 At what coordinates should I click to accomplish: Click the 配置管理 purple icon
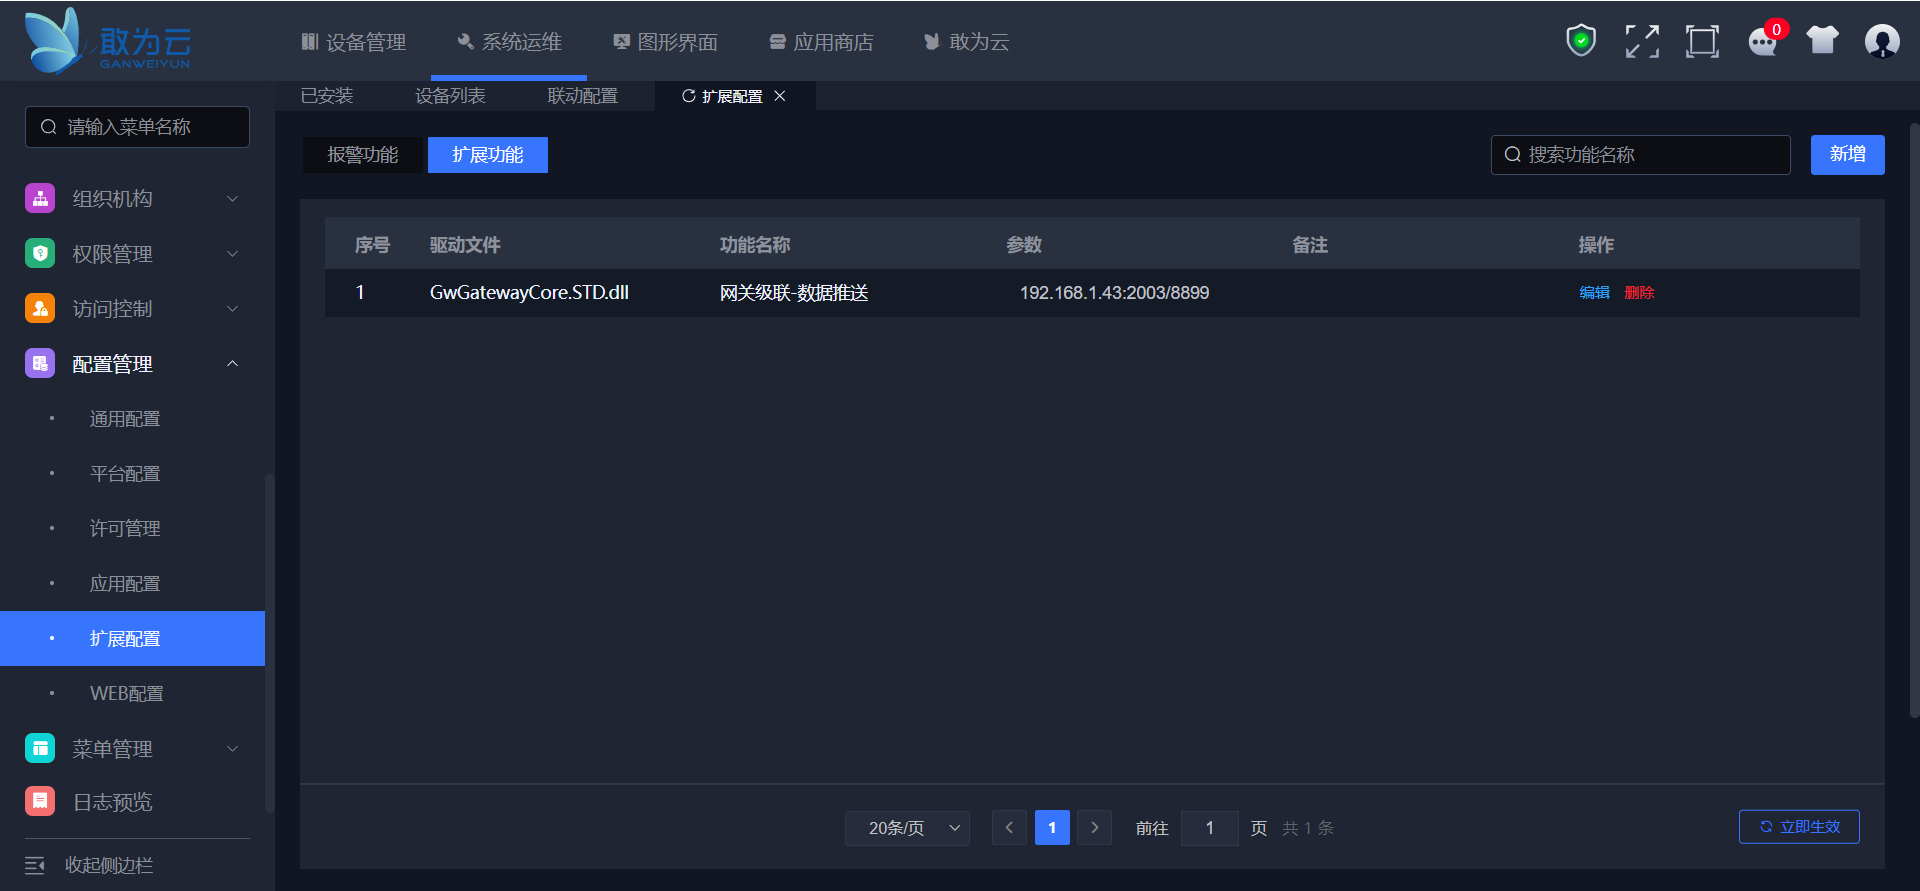[40, 363]
